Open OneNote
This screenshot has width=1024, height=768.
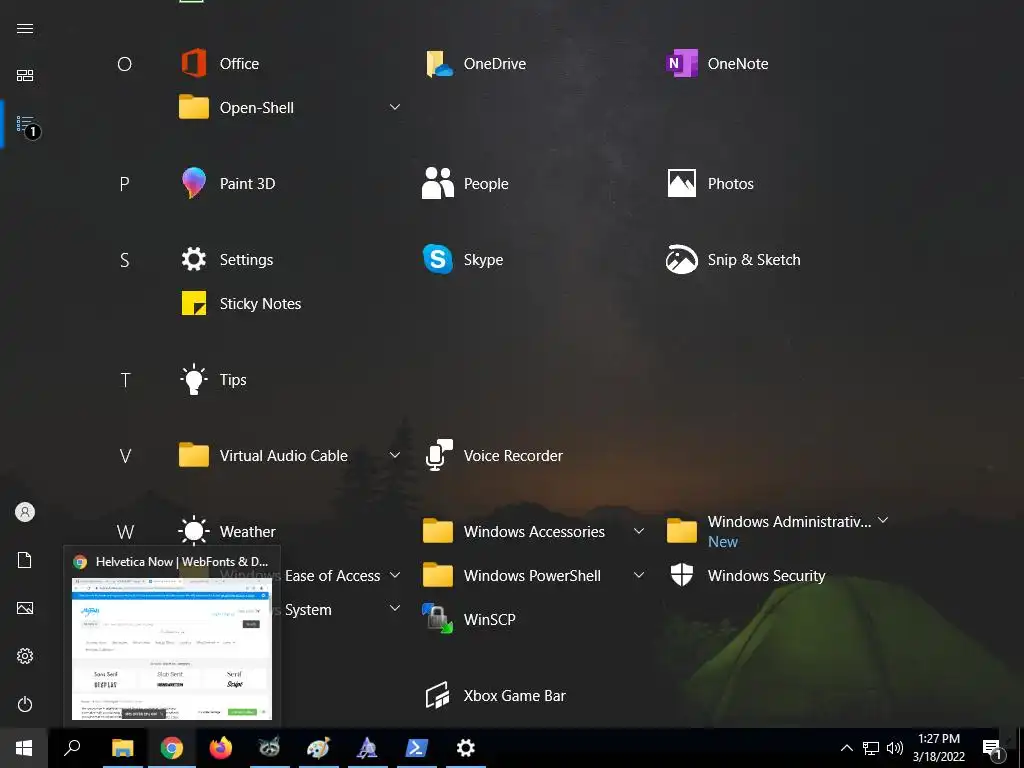tap(718, 63)
